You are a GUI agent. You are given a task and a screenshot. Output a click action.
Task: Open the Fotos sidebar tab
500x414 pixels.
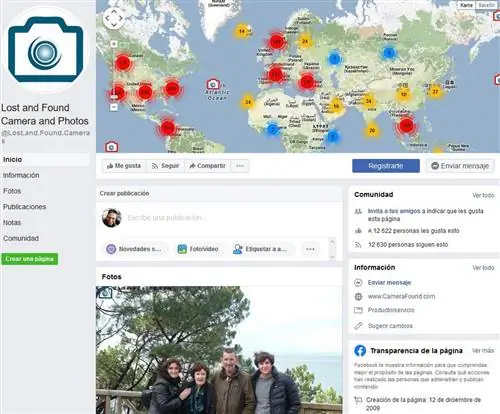pyautogui.click(x=12, y=191)
